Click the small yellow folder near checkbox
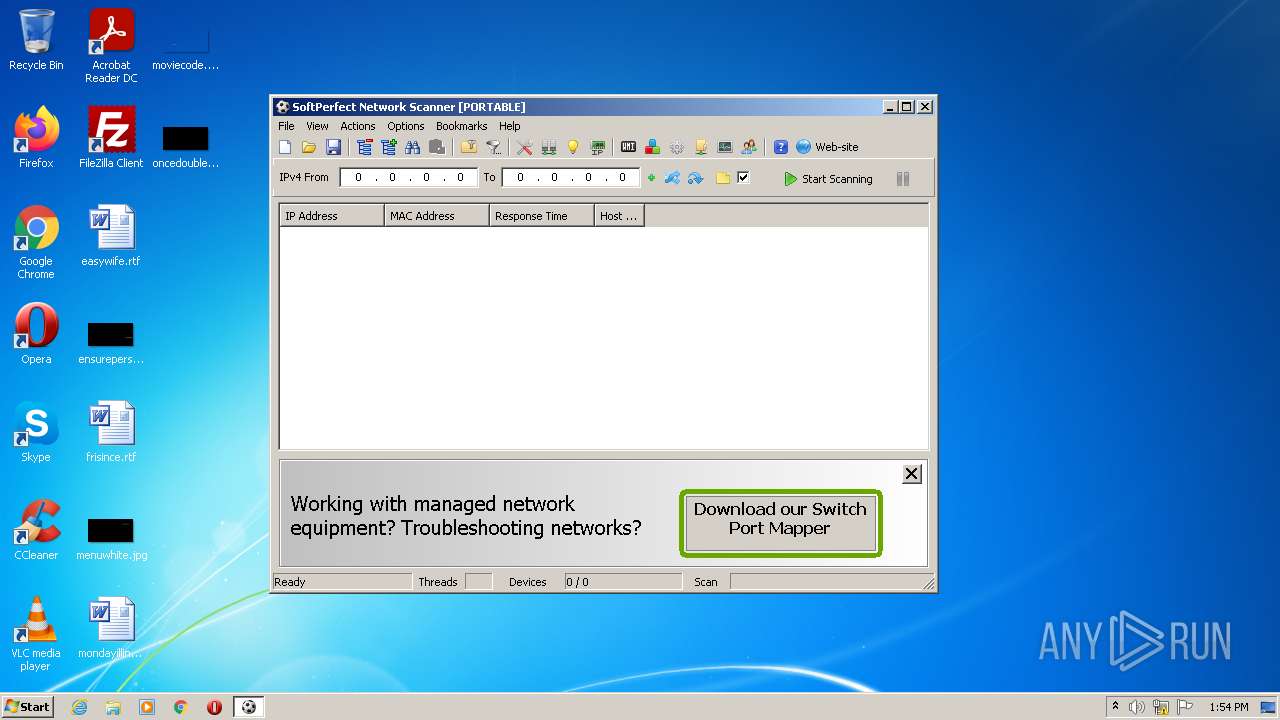This screenshot has width=1280, height=720. [723, 178]
